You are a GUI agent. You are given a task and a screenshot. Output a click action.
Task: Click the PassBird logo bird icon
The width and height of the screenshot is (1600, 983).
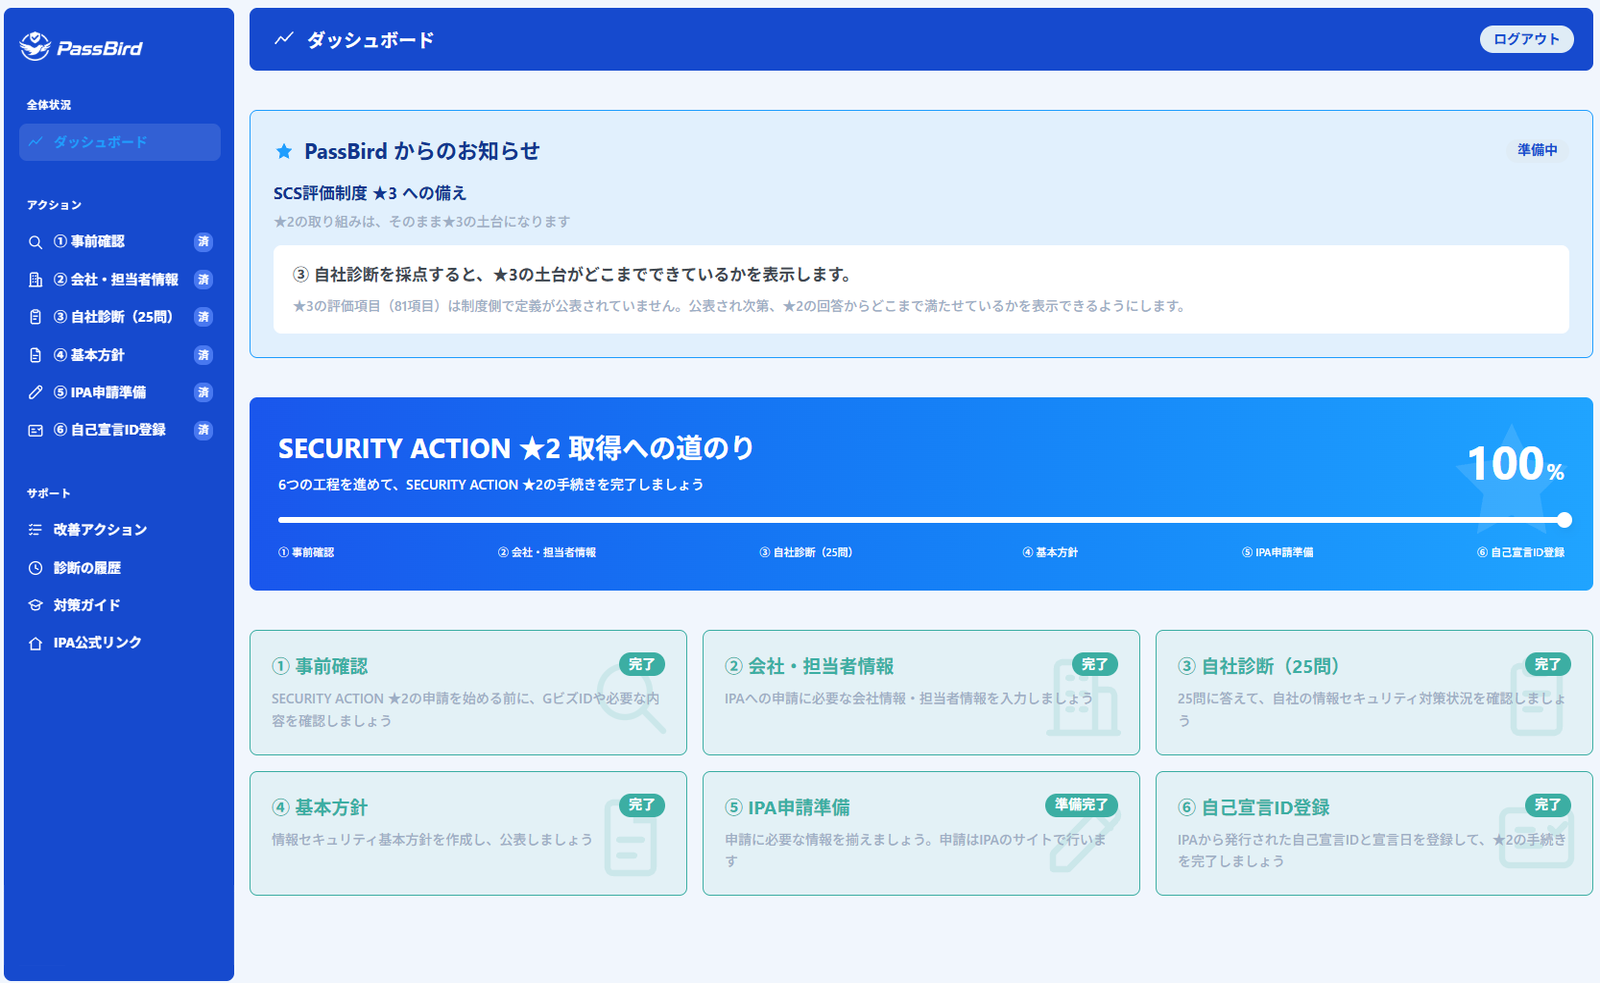coord(35,46)
